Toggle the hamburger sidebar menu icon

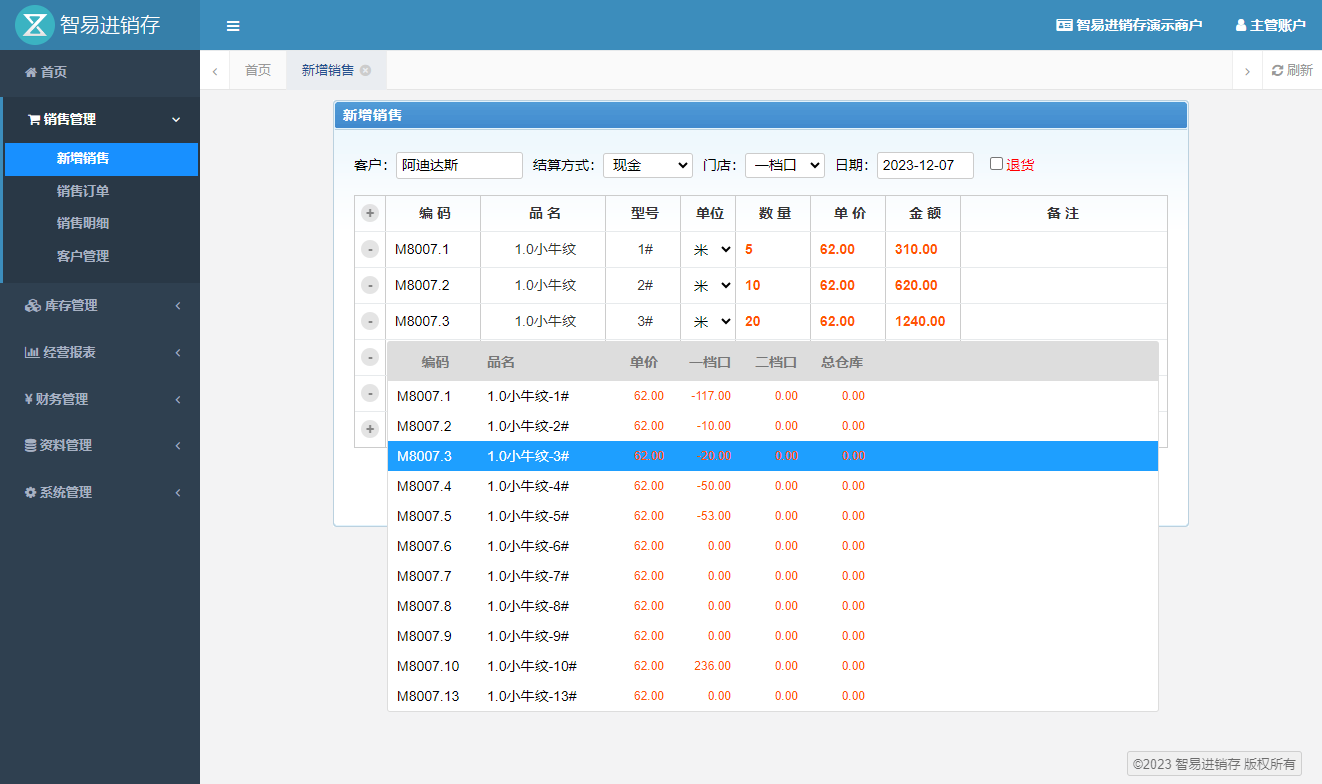tap(233, 26)
